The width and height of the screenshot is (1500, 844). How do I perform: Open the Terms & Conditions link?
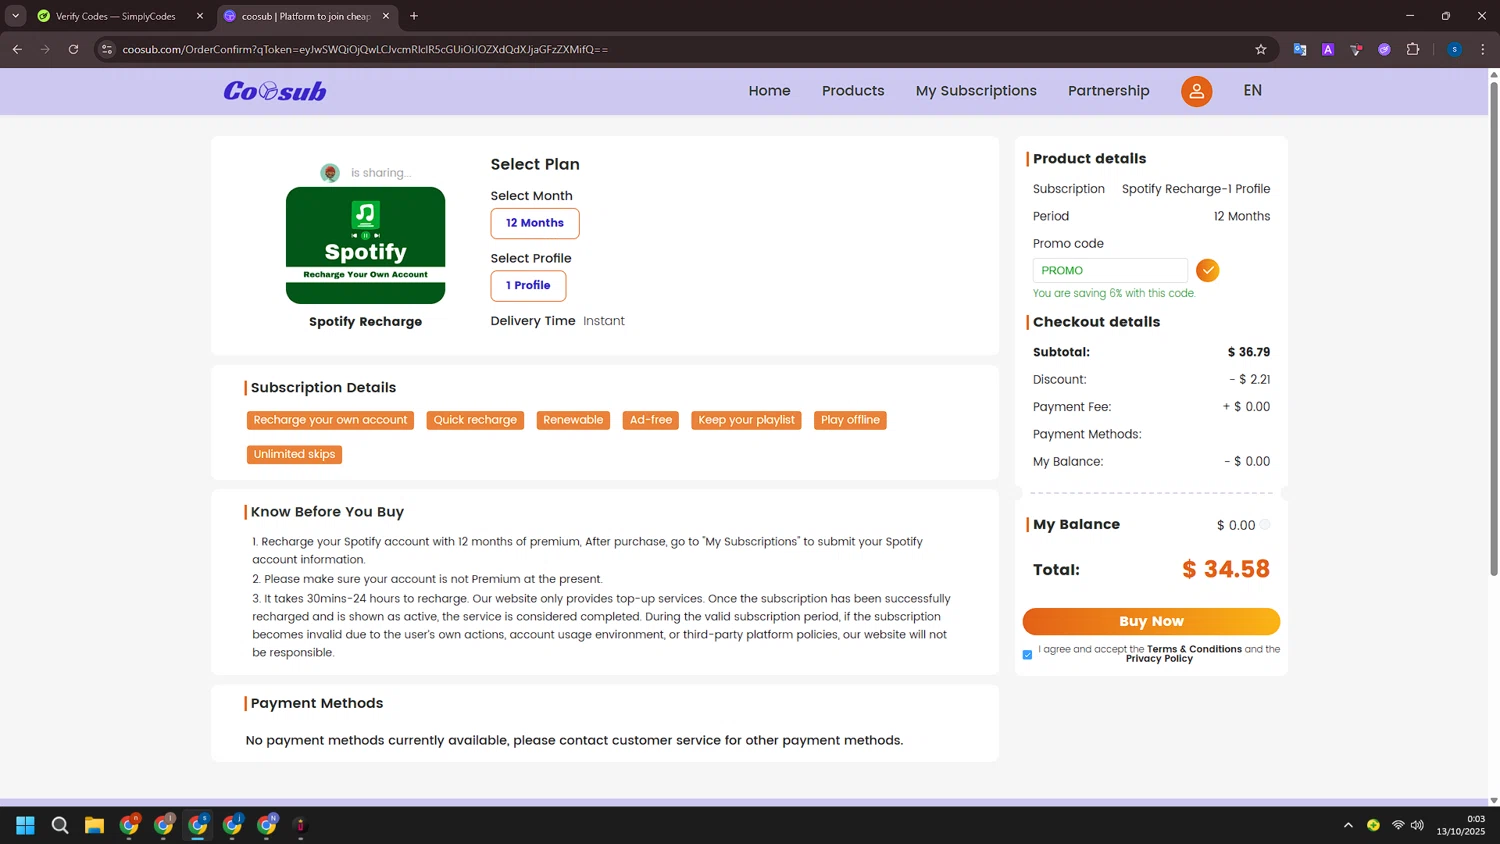tap(1194, 649)
